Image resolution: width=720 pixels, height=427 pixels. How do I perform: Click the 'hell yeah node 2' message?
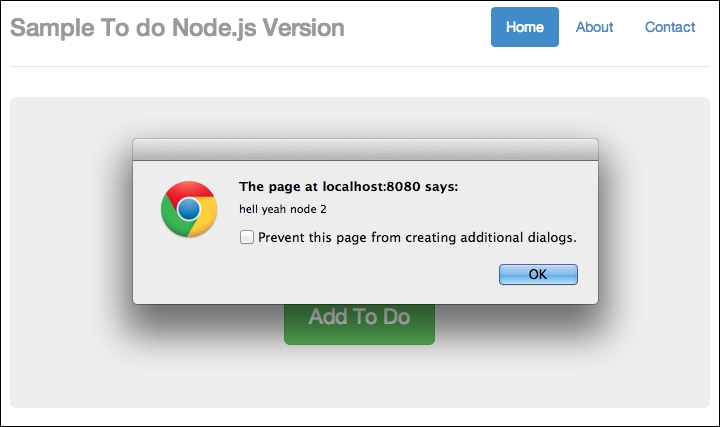click(283, 209)
